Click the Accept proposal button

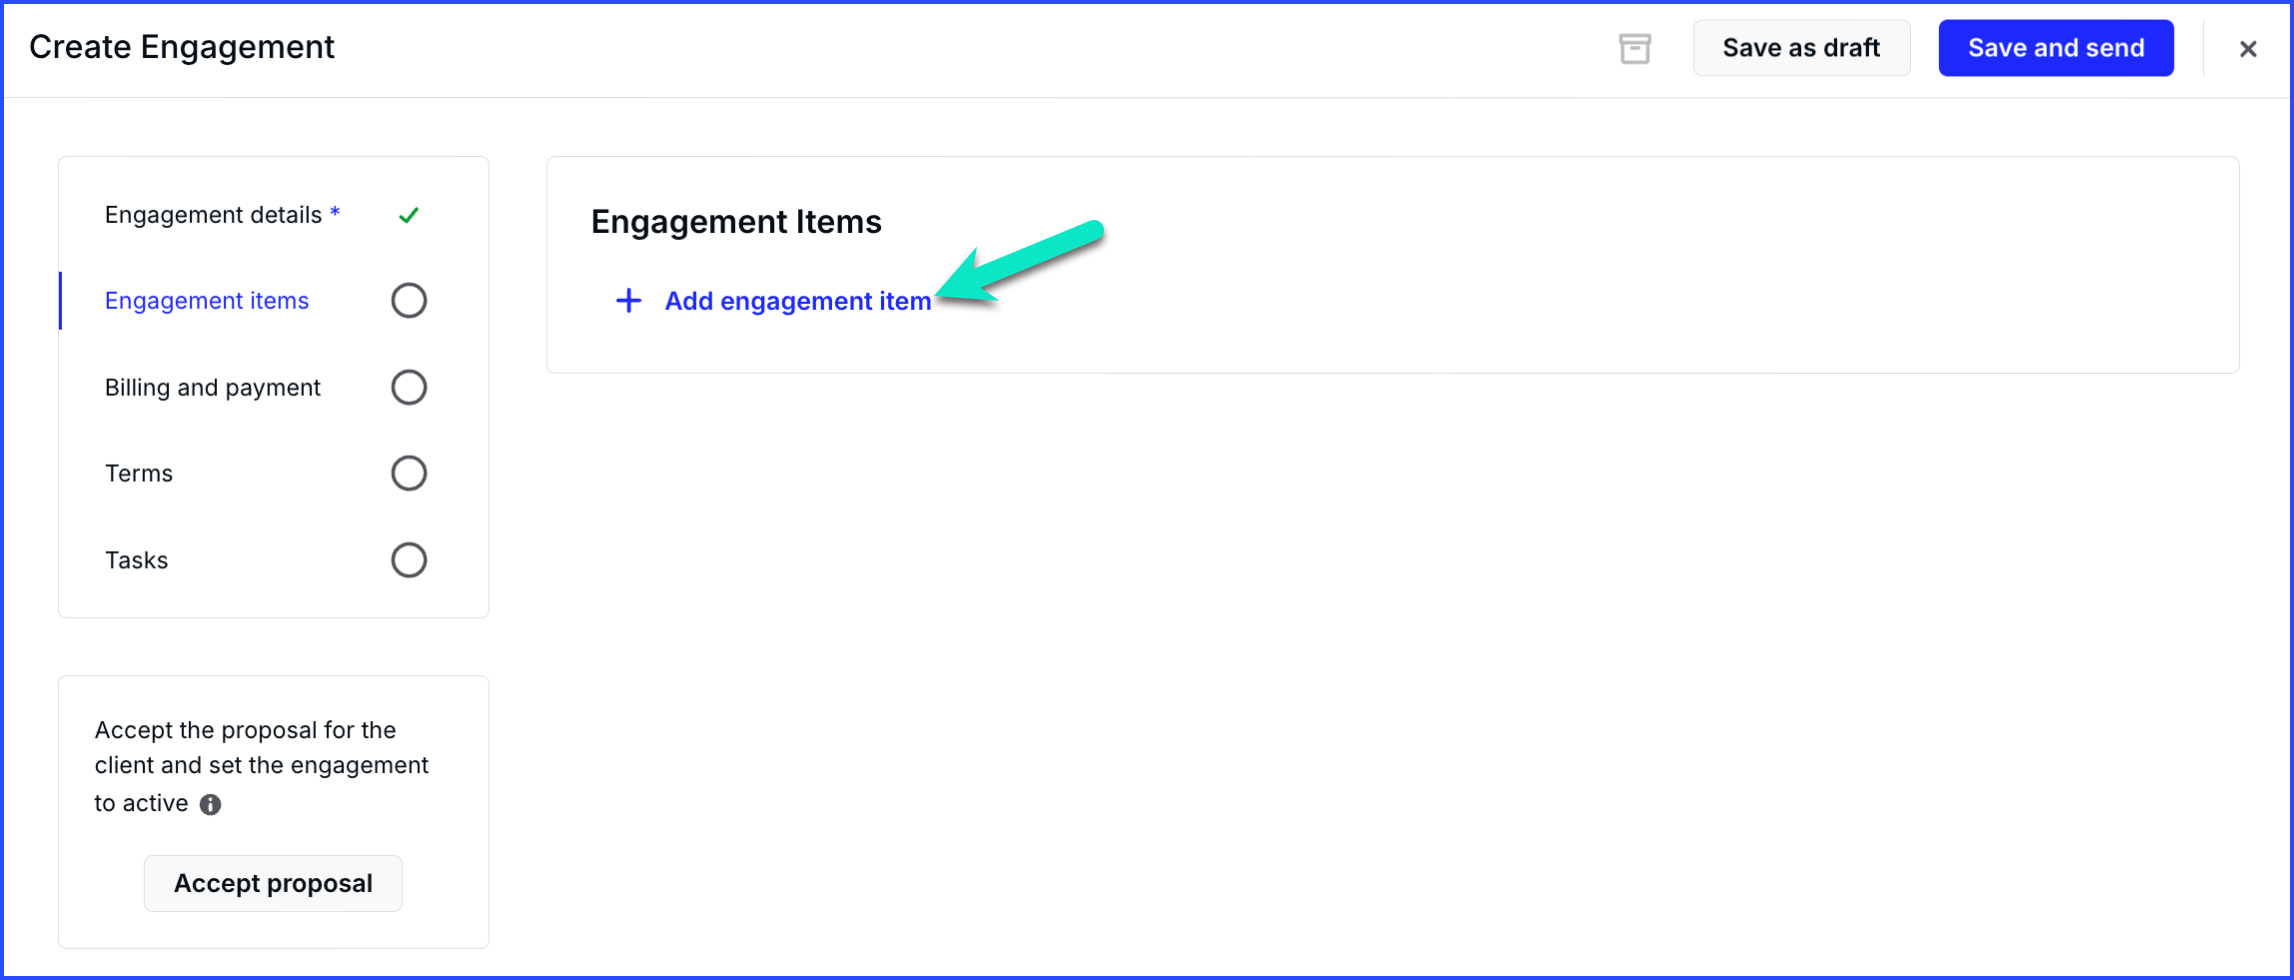click(273, 883)
